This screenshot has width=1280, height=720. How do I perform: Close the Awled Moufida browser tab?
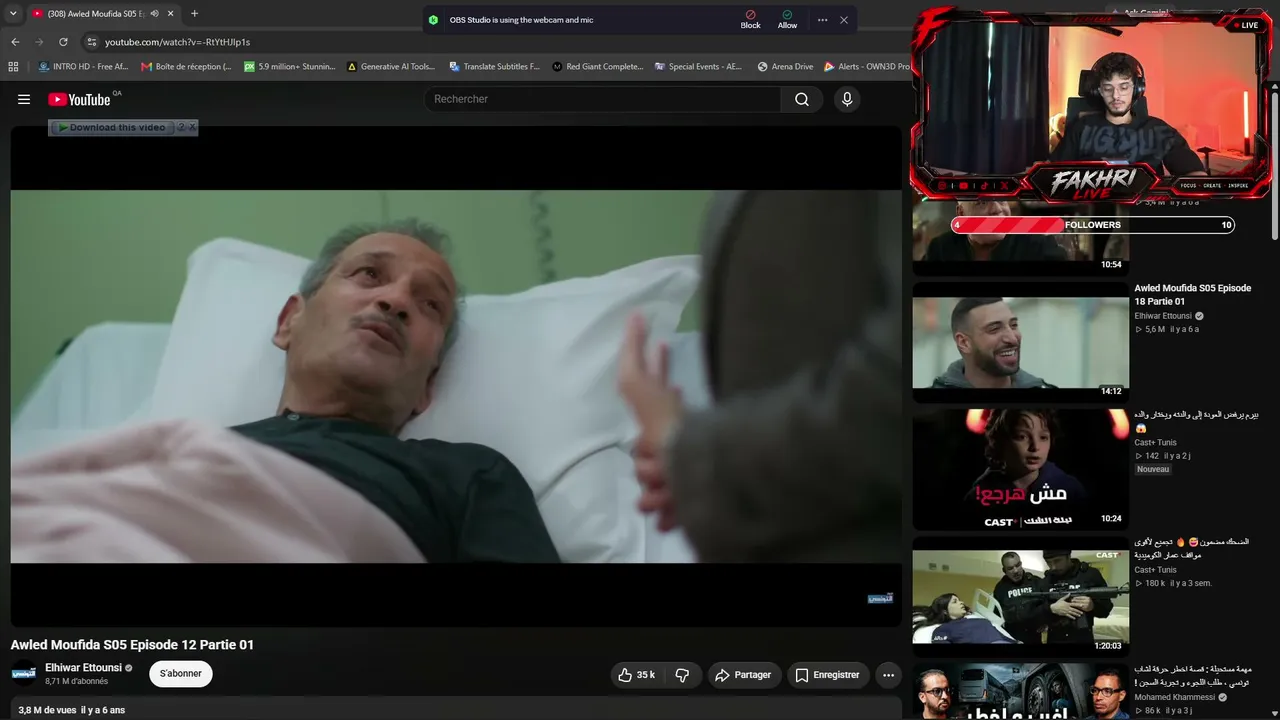coord(170,14)
